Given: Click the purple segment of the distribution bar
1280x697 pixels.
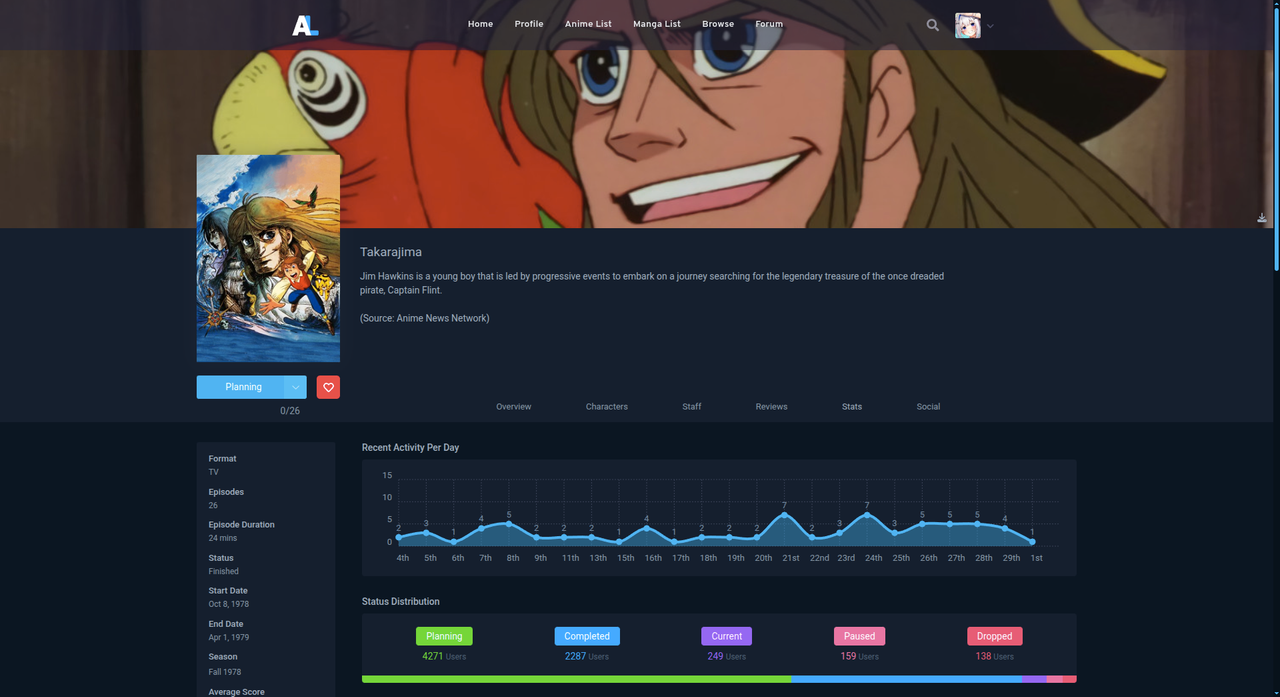Looking at the screenshot, I should click(x=1034, y=679).
